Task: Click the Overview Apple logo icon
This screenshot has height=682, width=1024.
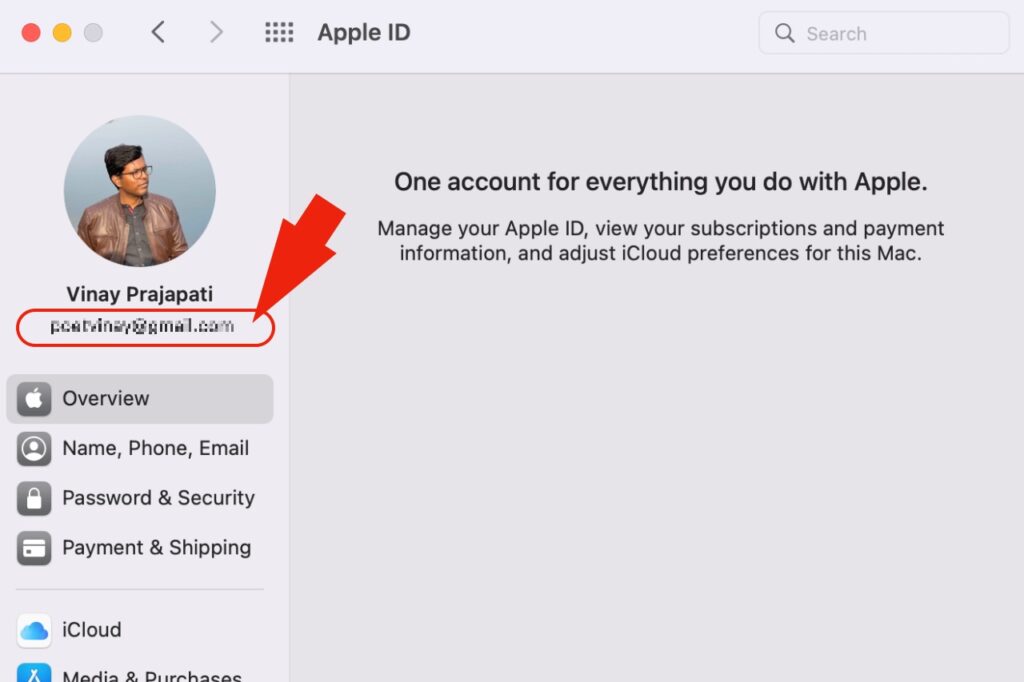Action: click(x=34, y=398)
